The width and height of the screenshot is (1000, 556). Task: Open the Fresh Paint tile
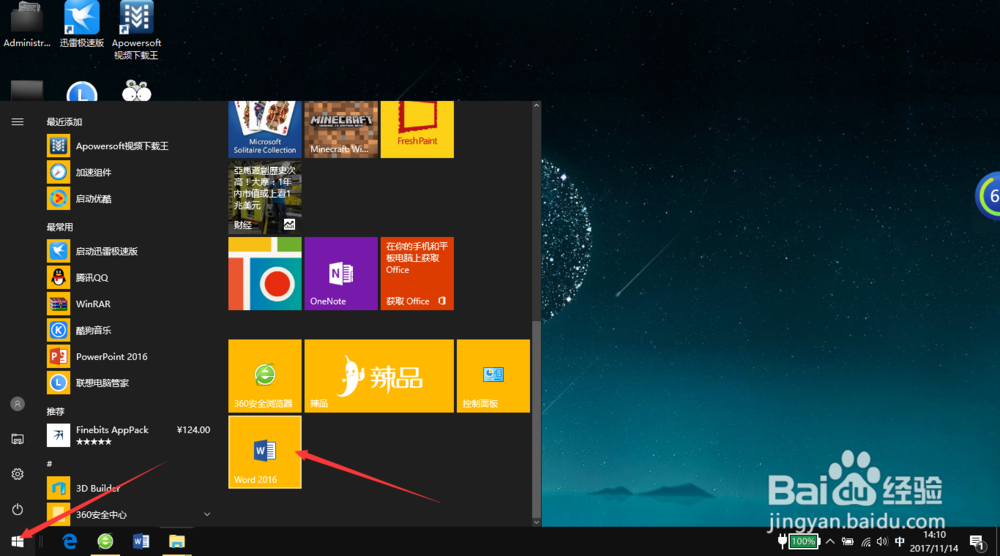(x=417, y=129)
